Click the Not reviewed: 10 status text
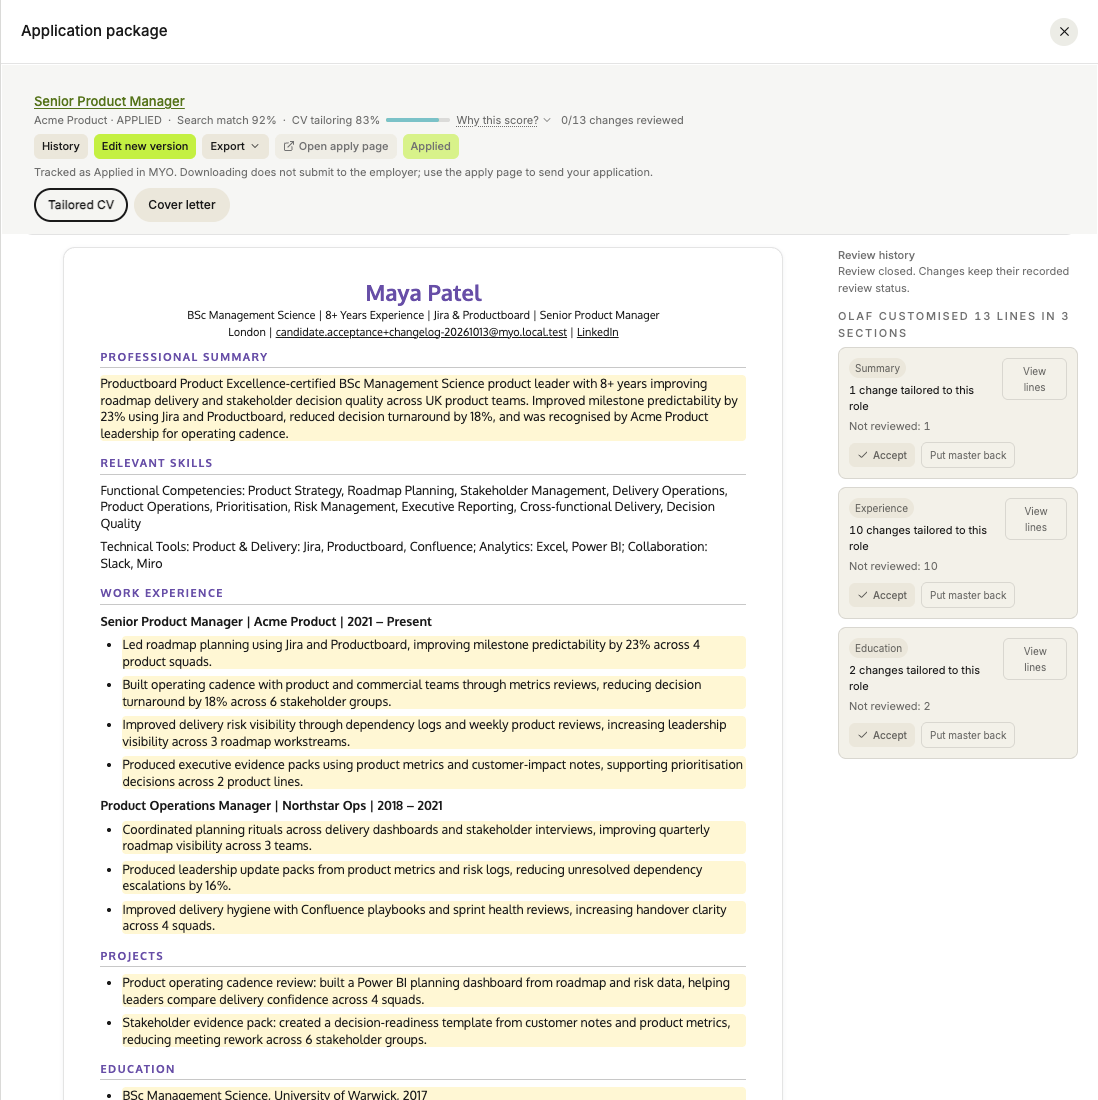 [x=893, y=566]
